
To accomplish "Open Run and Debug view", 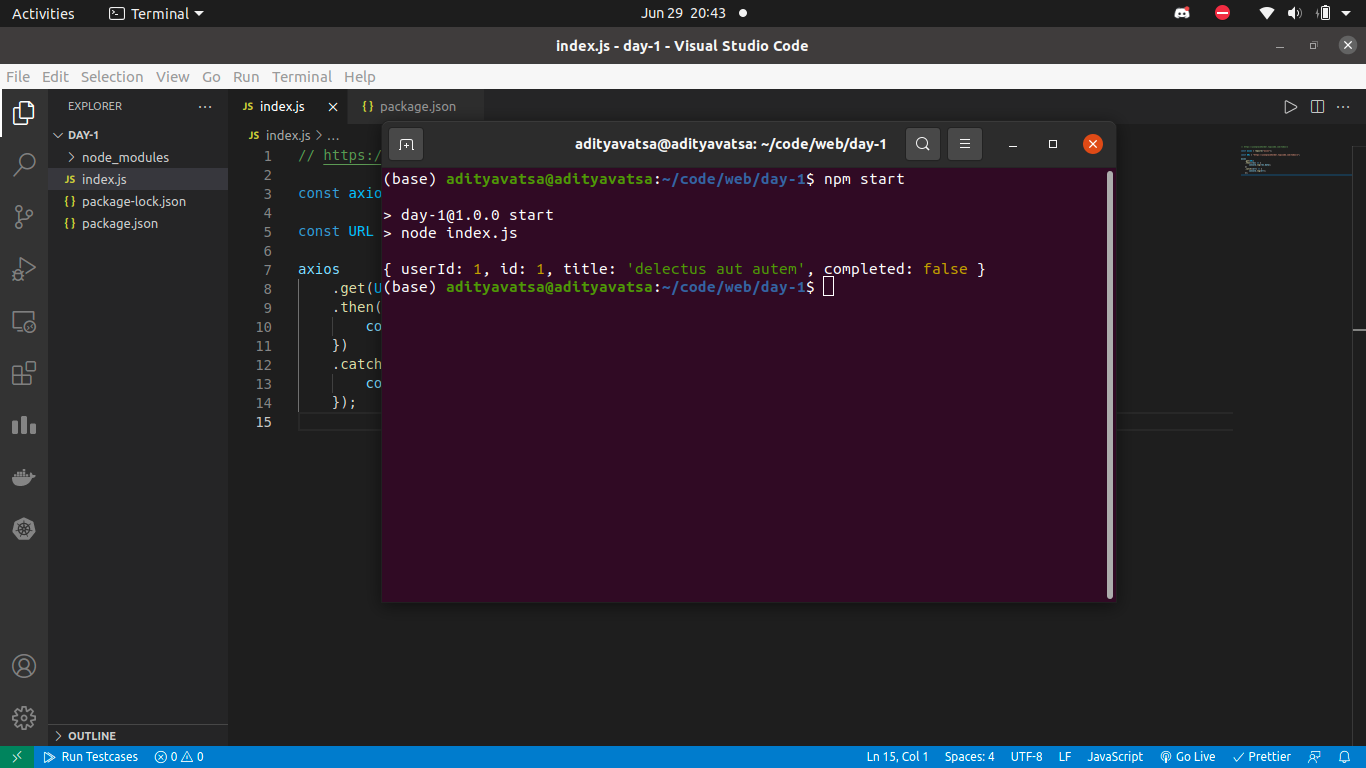I will point(24,268).
